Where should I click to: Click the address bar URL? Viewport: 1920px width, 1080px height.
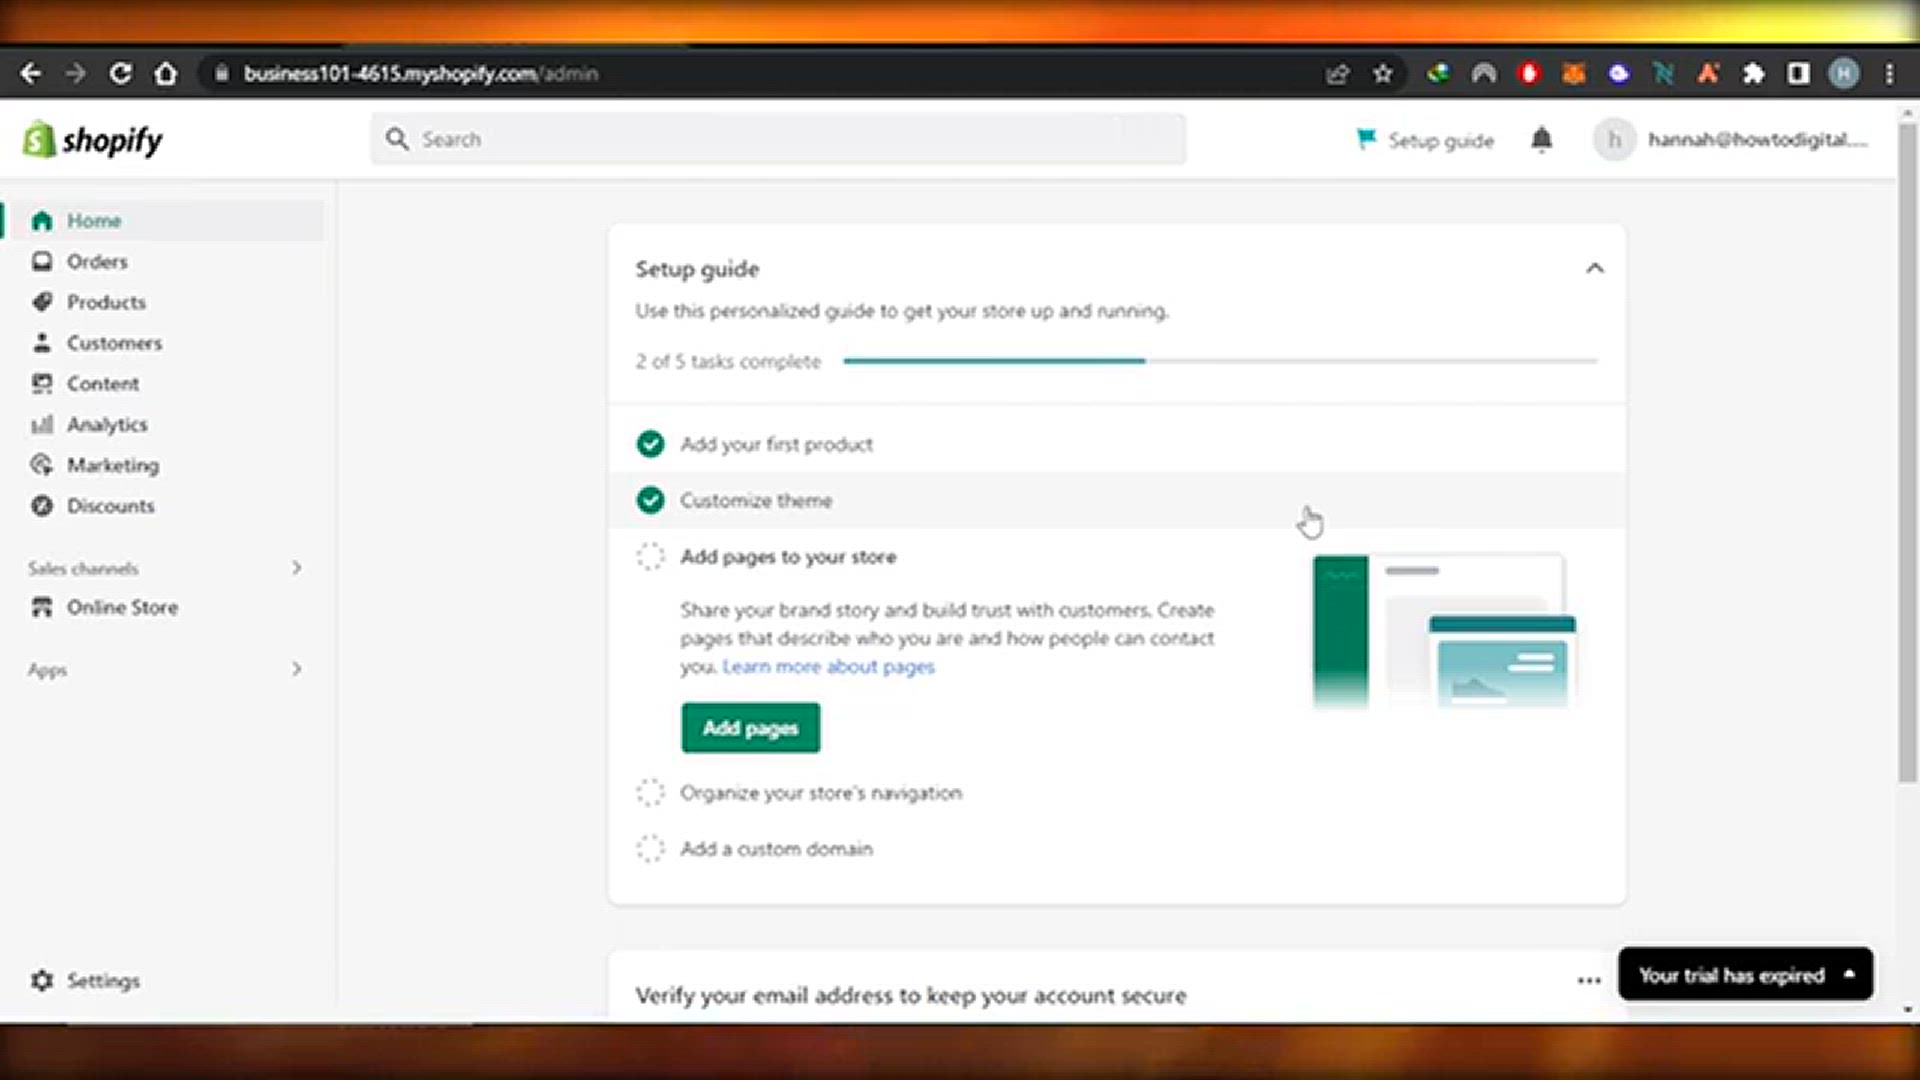click(x=420, y=73)
